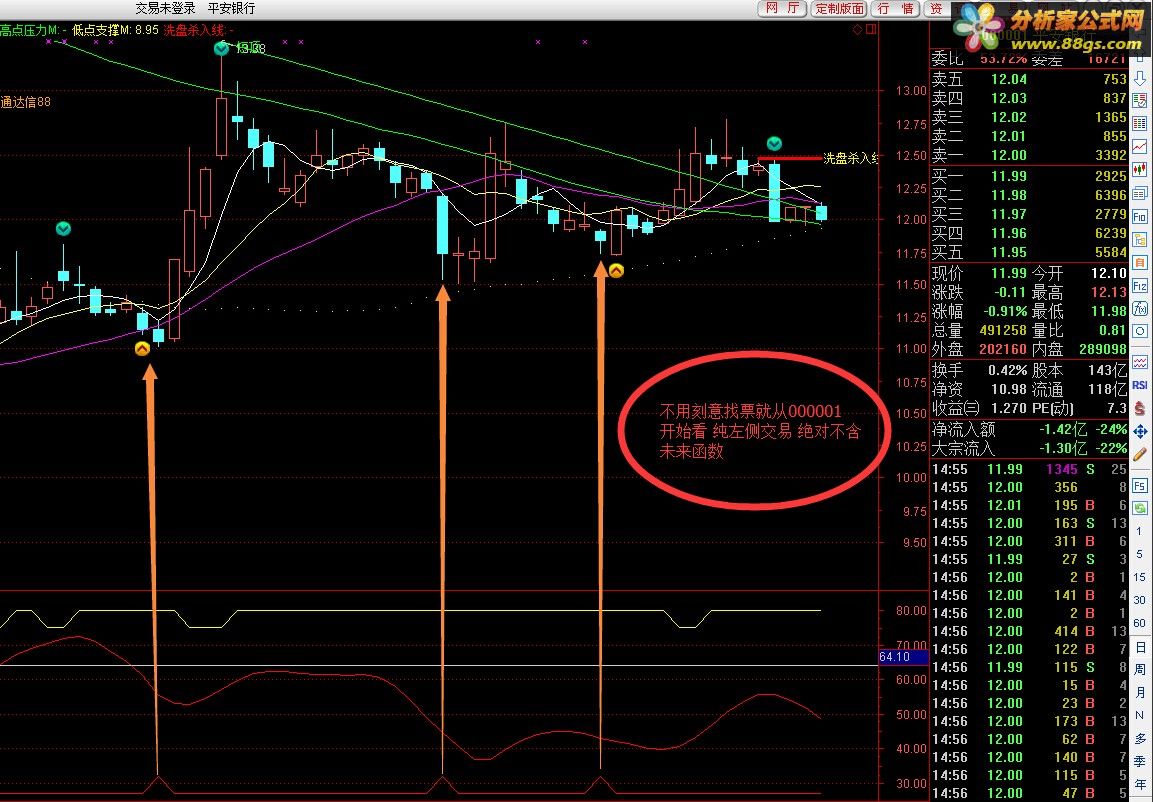Screen dimensions: 1153x802
Task: Click the 总量 491258 value
Action: 1003,331
